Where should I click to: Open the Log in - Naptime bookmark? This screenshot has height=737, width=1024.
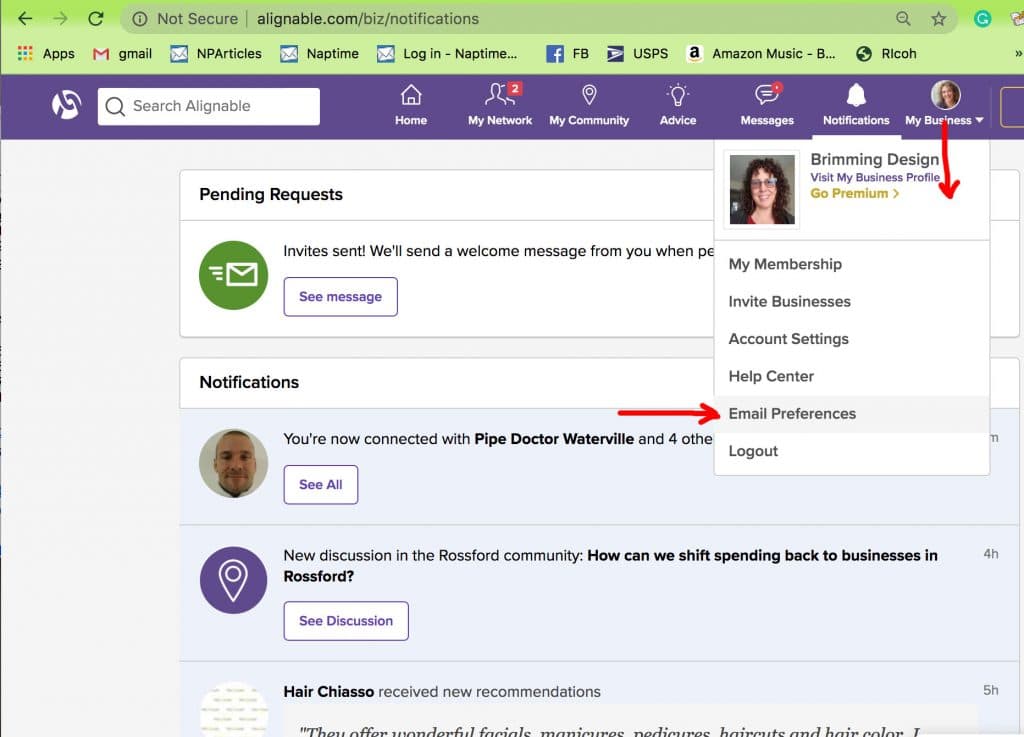point(447,54)
